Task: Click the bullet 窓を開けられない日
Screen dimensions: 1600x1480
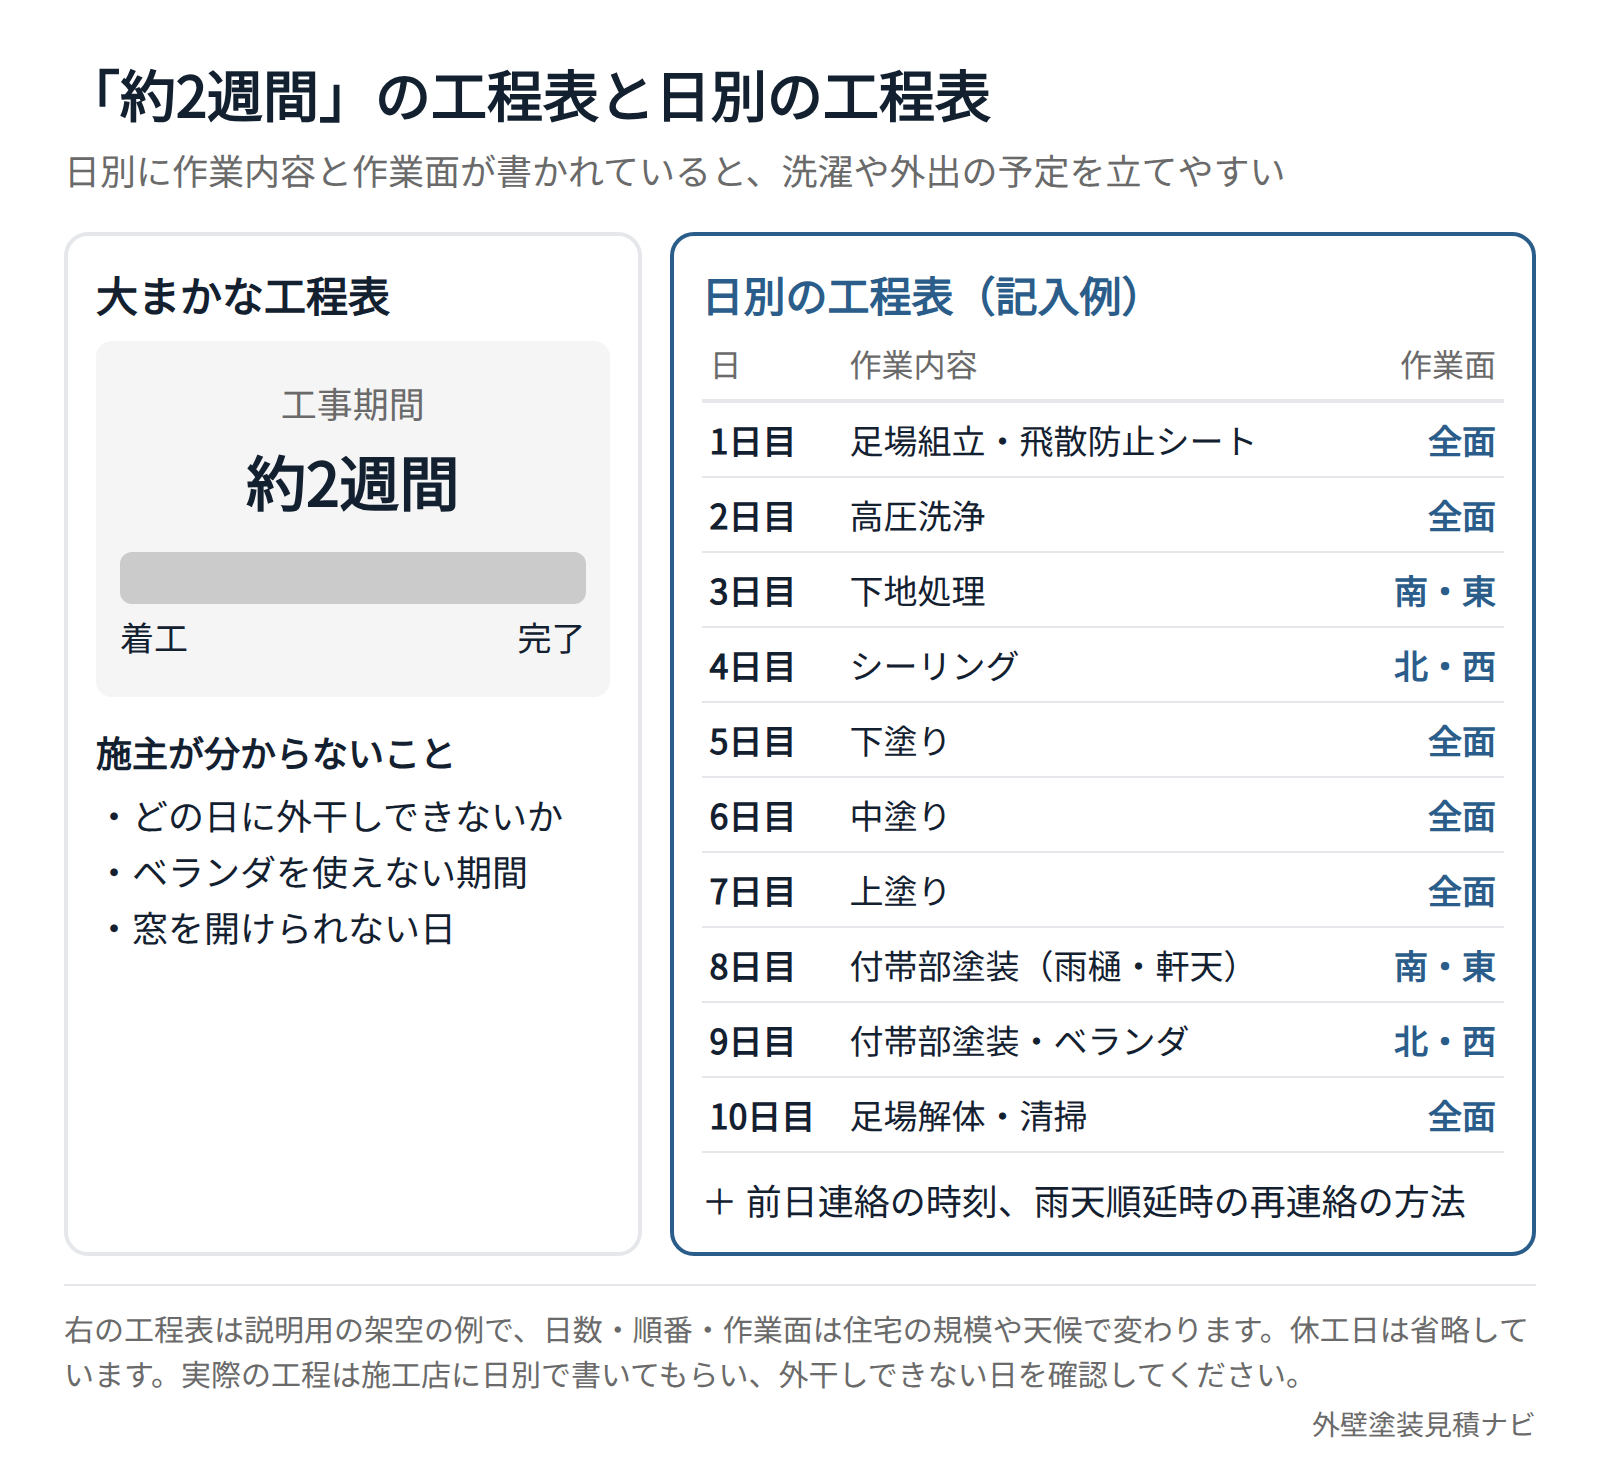Action: [281, 929]
